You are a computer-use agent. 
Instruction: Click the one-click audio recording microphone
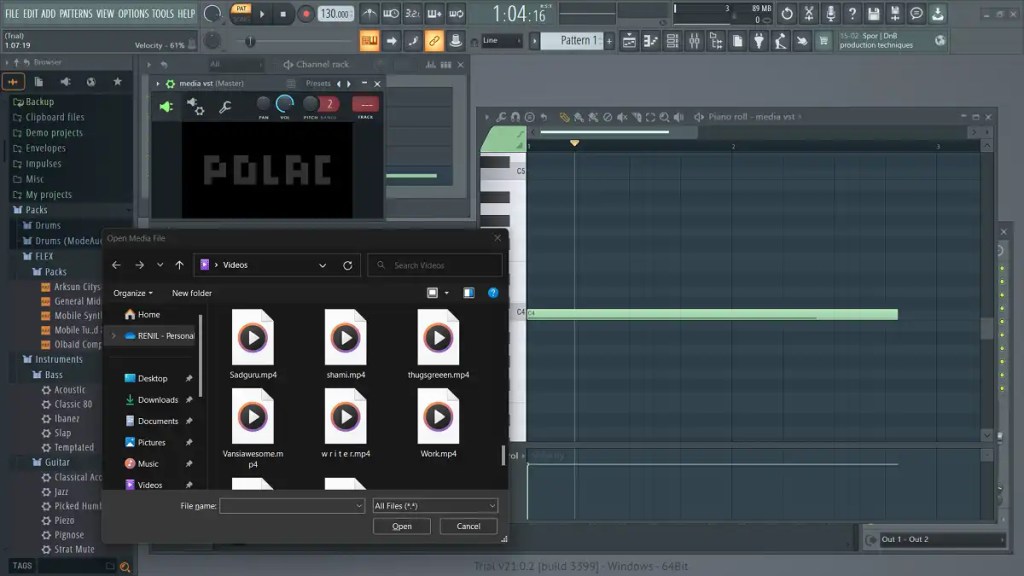tap(830, 13)
